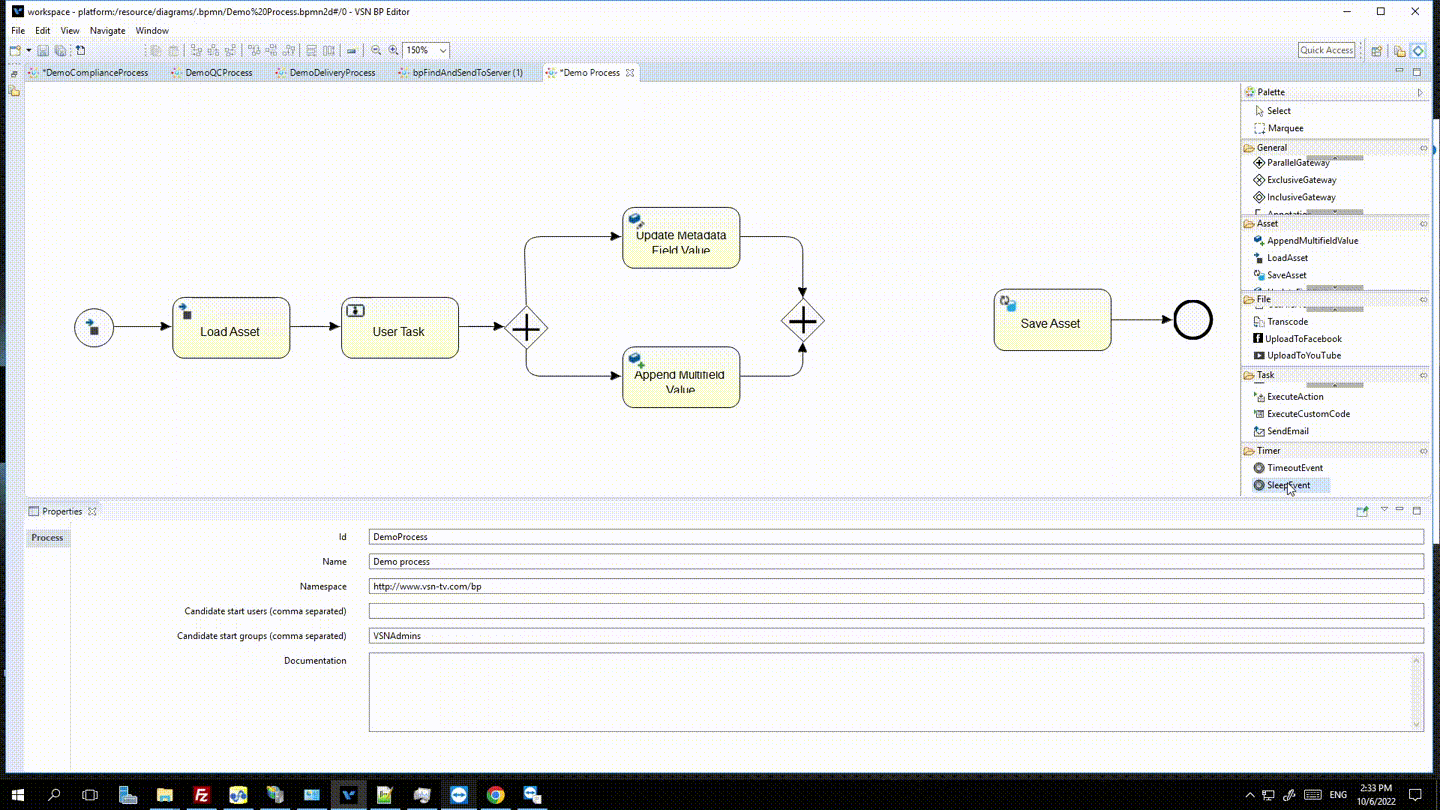1440x810 pixels.
Task: Zoom in using the magnifier plus icon
Action: tap(394, 50)
